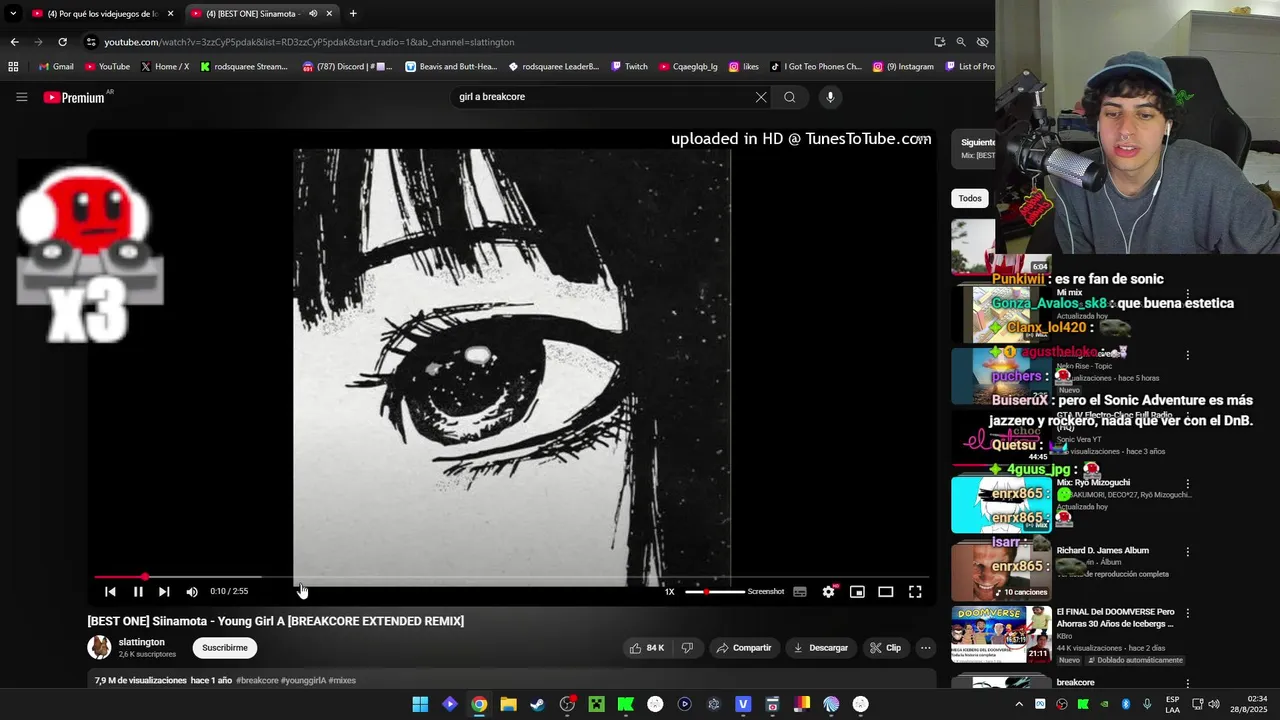
Task: Open the browser zoom magnifier icon
Action: (x=961, y=42)
